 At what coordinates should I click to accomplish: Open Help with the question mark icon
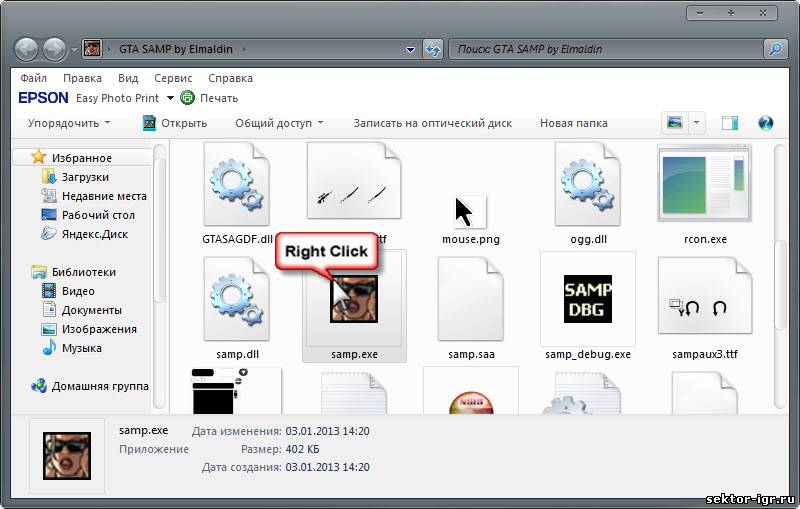click(765, 123)
